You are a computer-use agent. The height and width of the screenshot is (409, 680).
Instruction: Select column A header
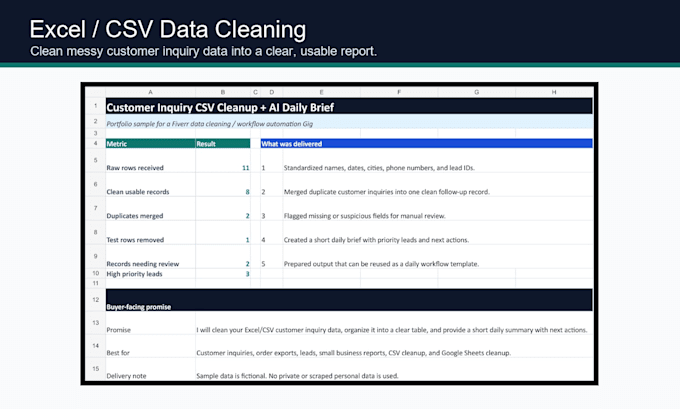pyautogui.click(x=150, y=92)
